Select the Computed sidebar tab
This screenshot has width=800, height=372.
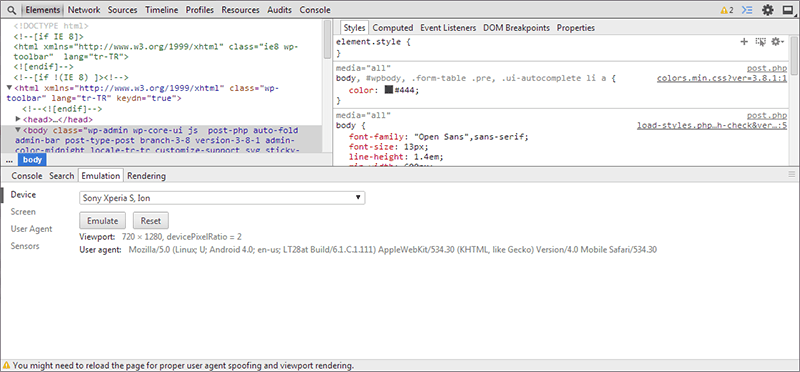point(393,28)
